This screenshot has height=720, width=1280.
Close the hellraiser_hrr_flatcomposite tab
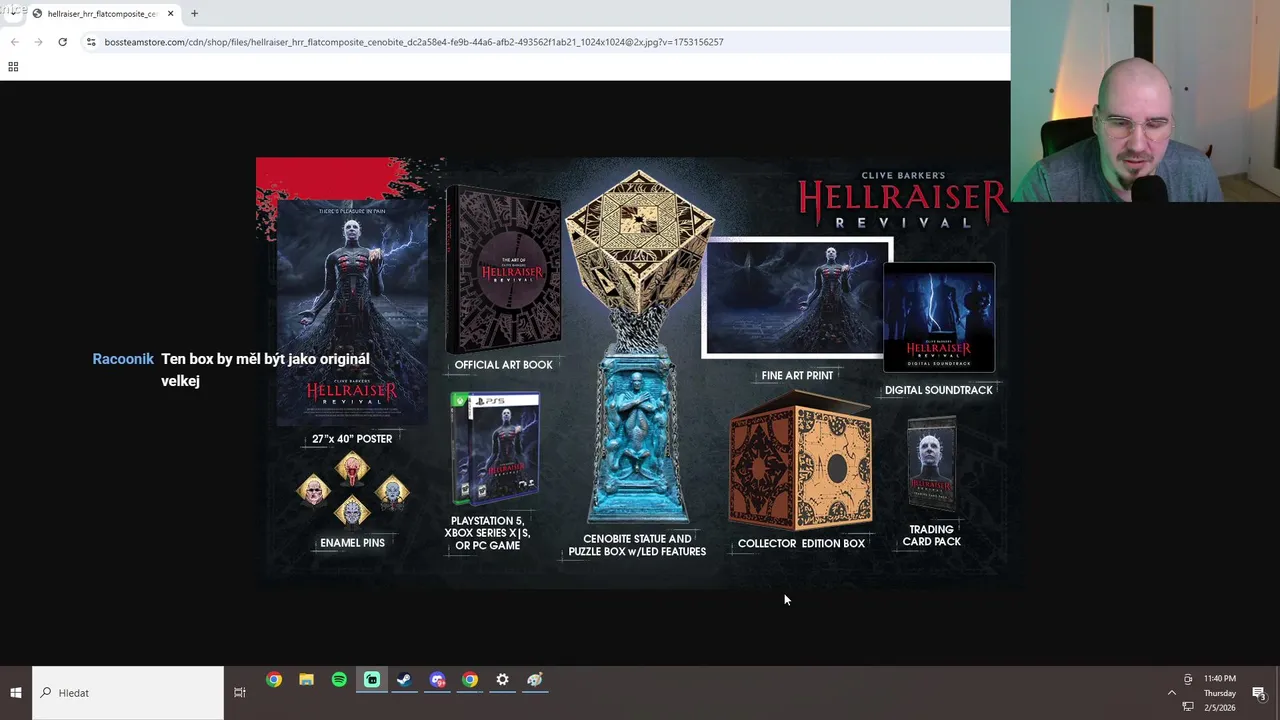coord(170,13)
